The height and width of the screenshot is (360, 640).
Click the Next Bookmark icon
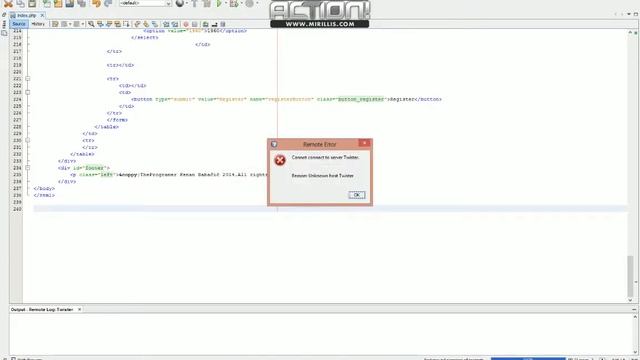[x=146, y=24]
